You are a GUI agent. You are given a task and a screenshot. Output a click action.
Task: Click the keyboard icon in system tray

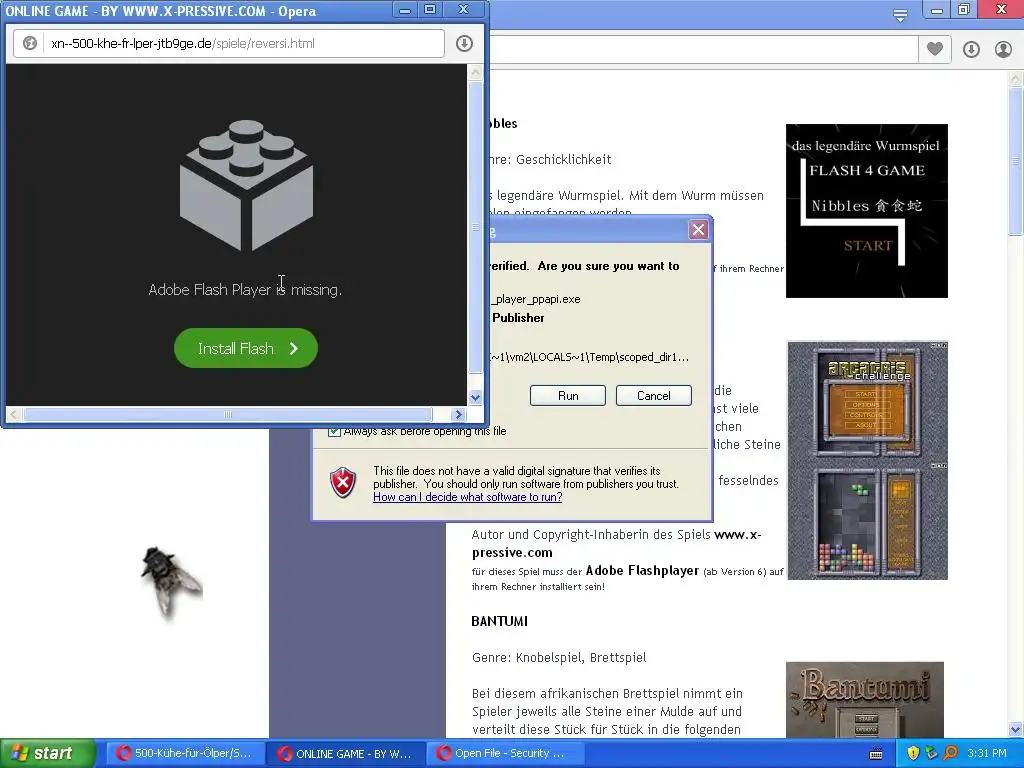click(876, 754)
